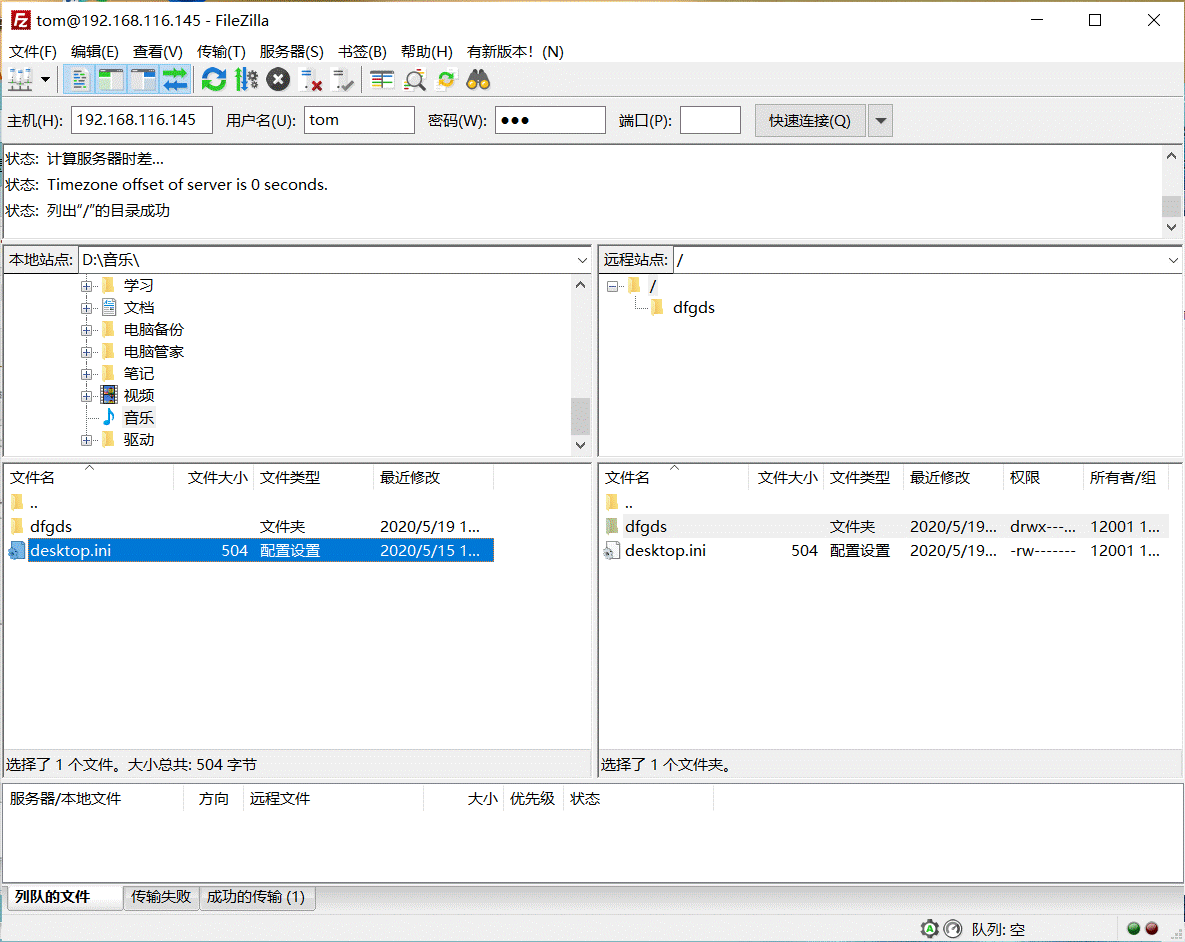Click message log scrollbar down arrow
Image resolution: width=1185 pixels, height=942 pixels.
[1171, 227]
